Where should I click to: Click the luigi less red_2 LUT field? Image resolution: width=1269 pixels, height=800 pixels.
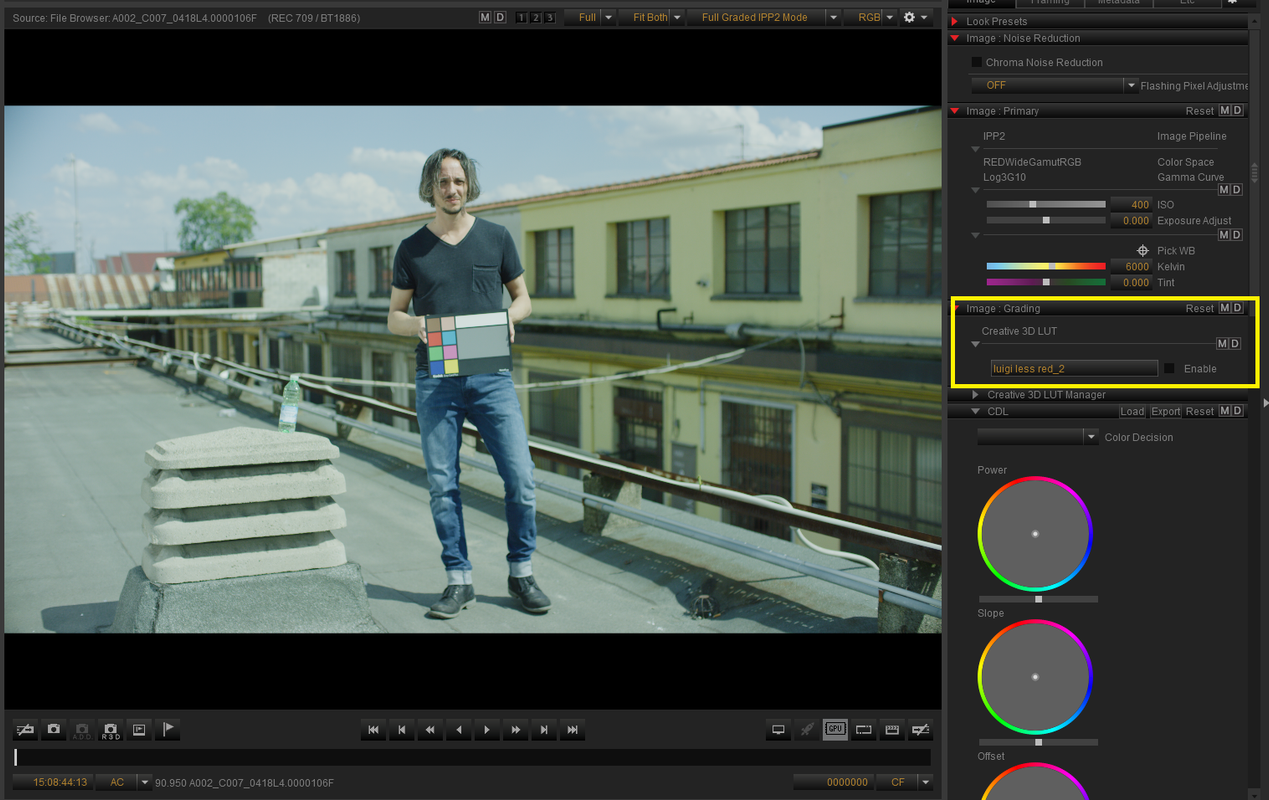click(1074, 369)
